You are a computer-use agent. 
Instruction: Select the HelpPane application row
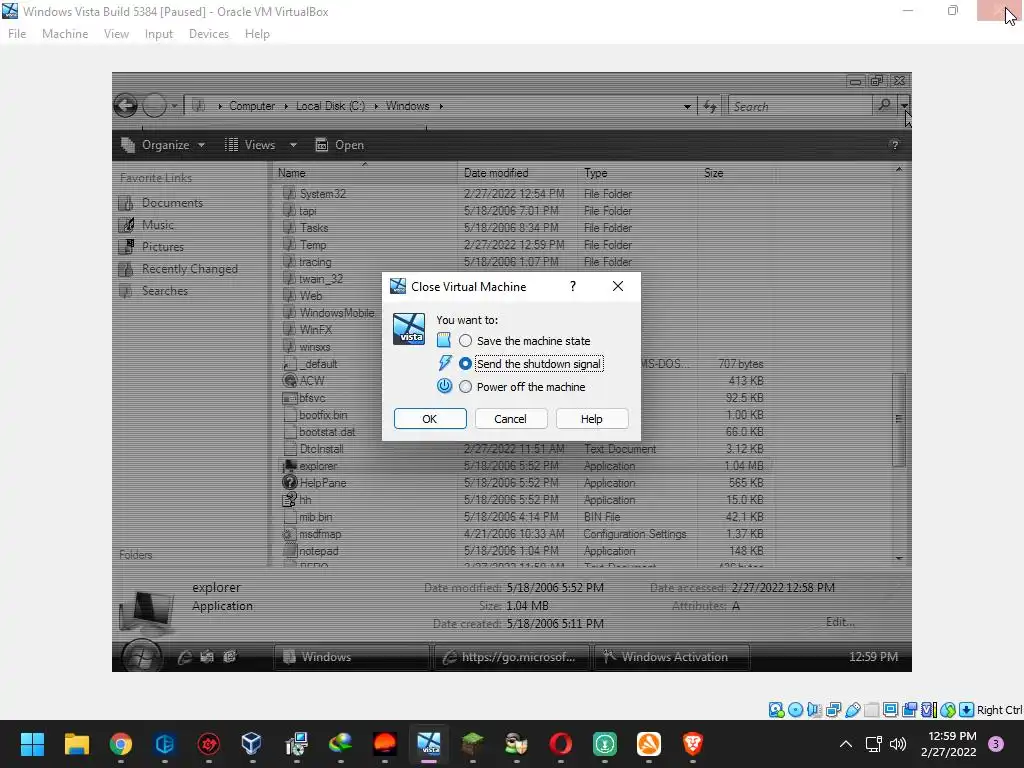click(522, 483)
